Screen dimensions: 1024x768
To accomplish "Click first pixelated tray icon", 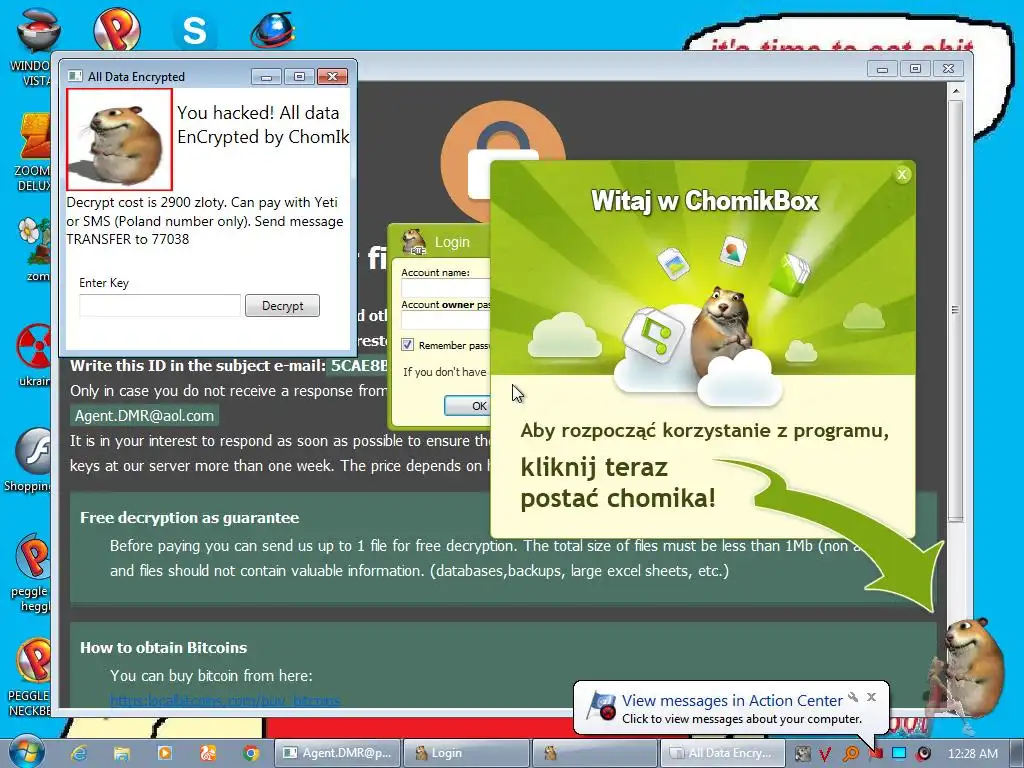I will tap(802, 754).
